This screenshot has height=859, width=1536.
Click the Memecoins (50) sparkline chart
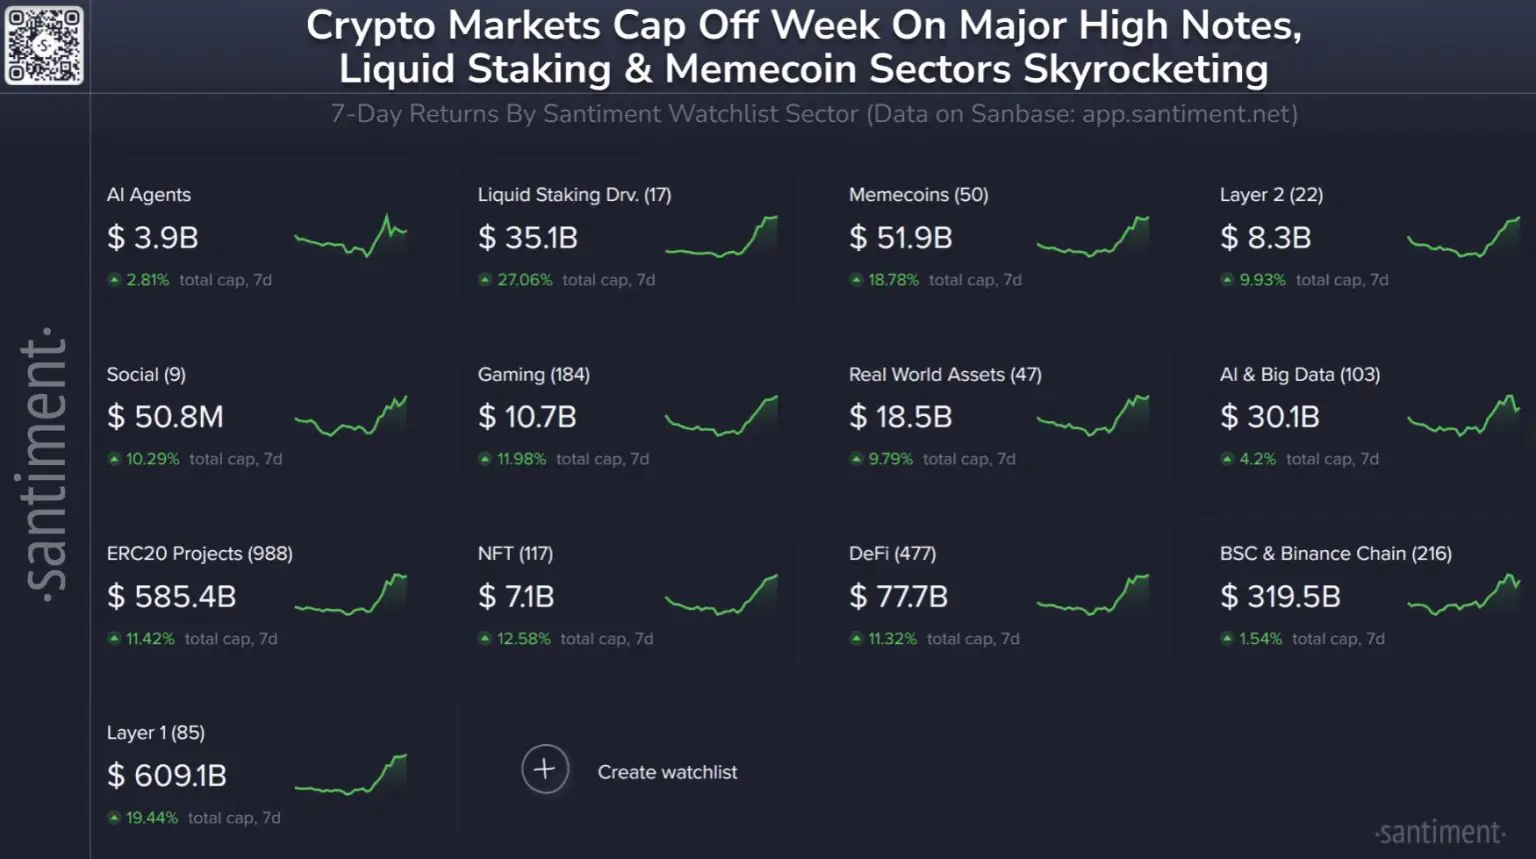(1093, 237)
